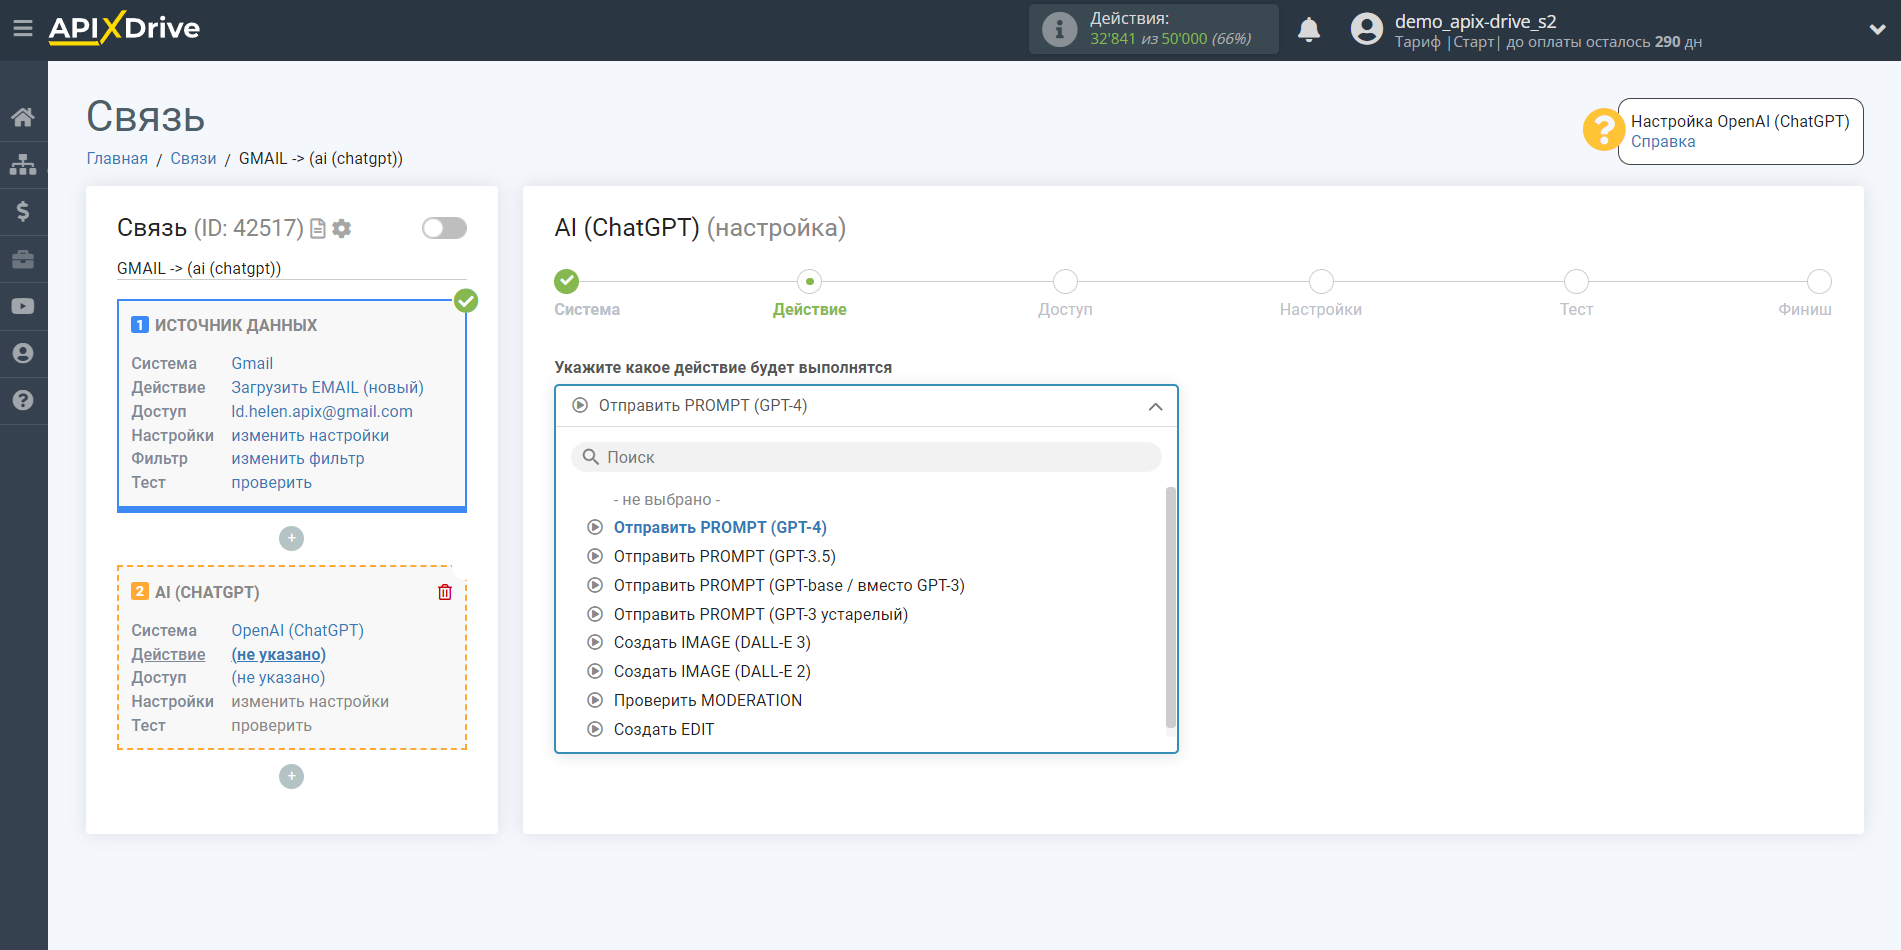1901x950 pixels.
Task: Open the notifications bell
Action: click(x=1309, y=29)
